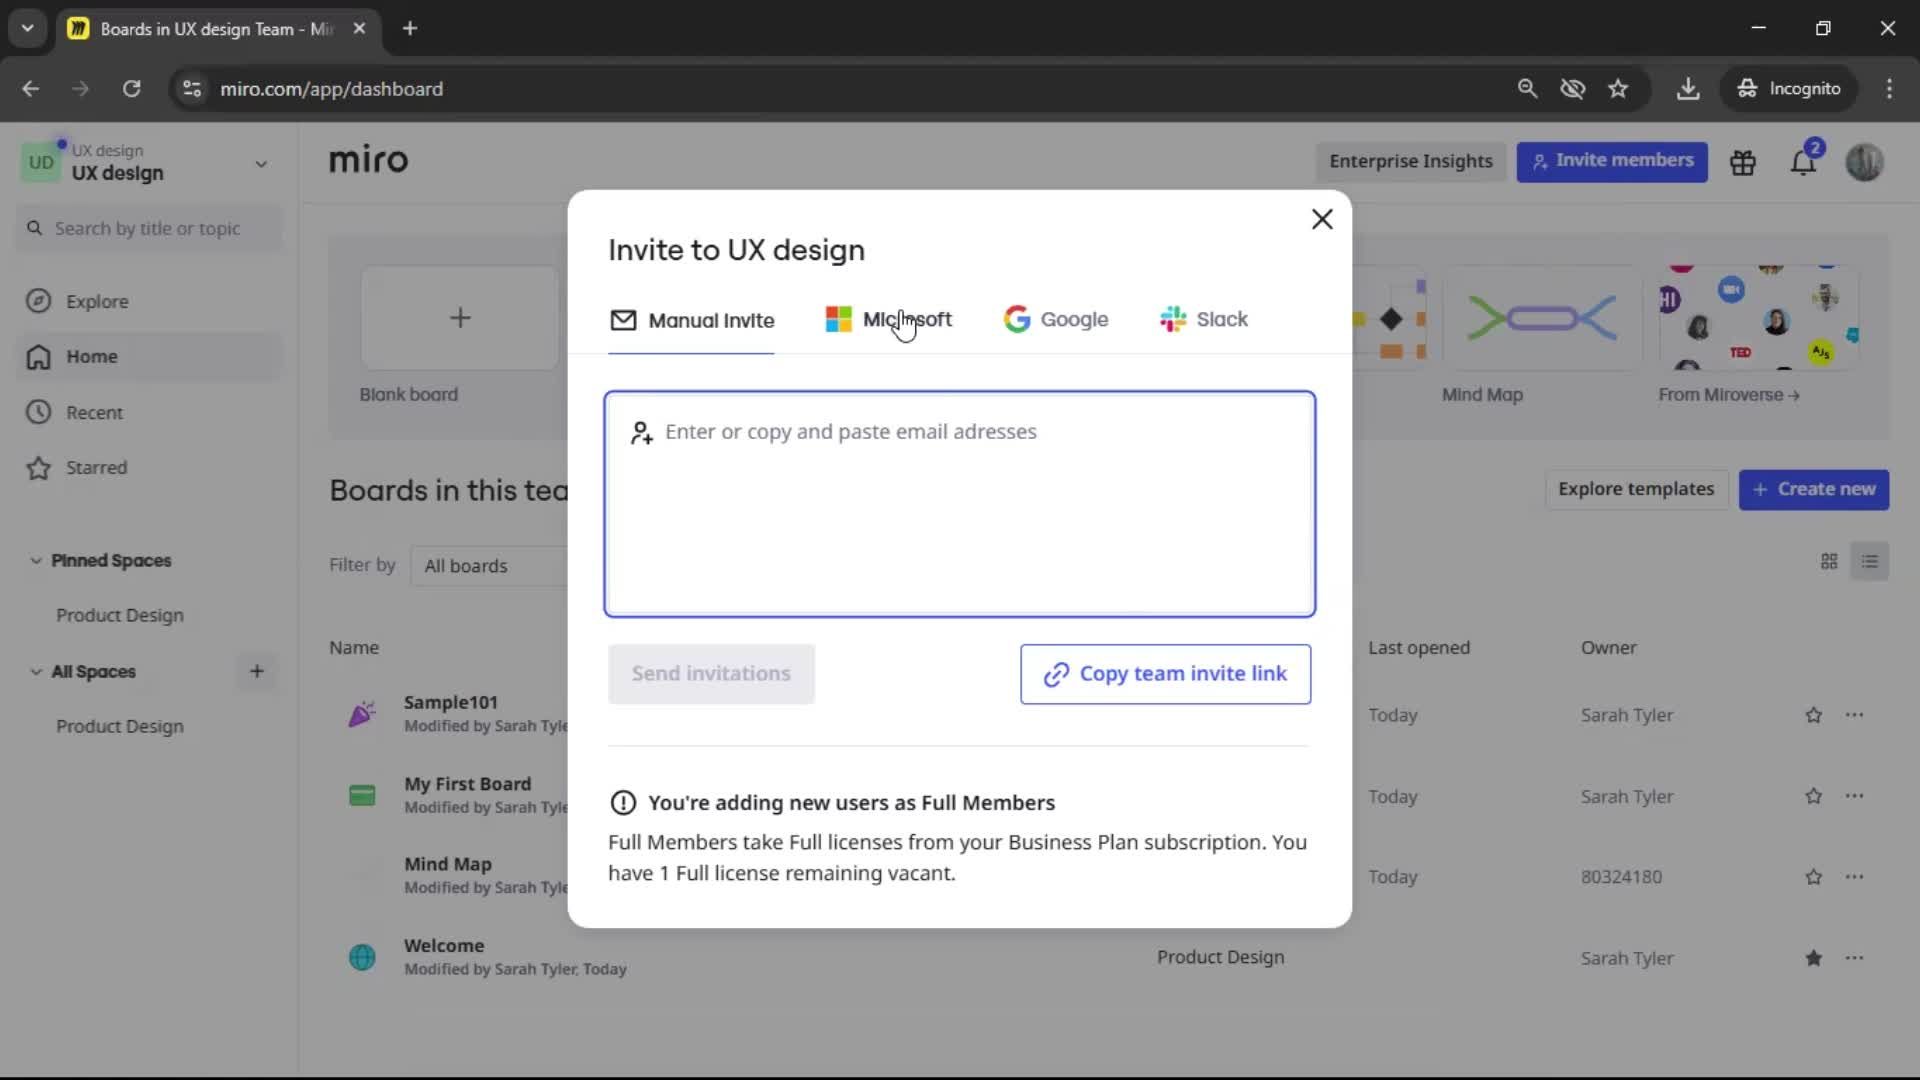Star the Sample101 board
1920x1080 pixels.
click(x=1814, y=716)
